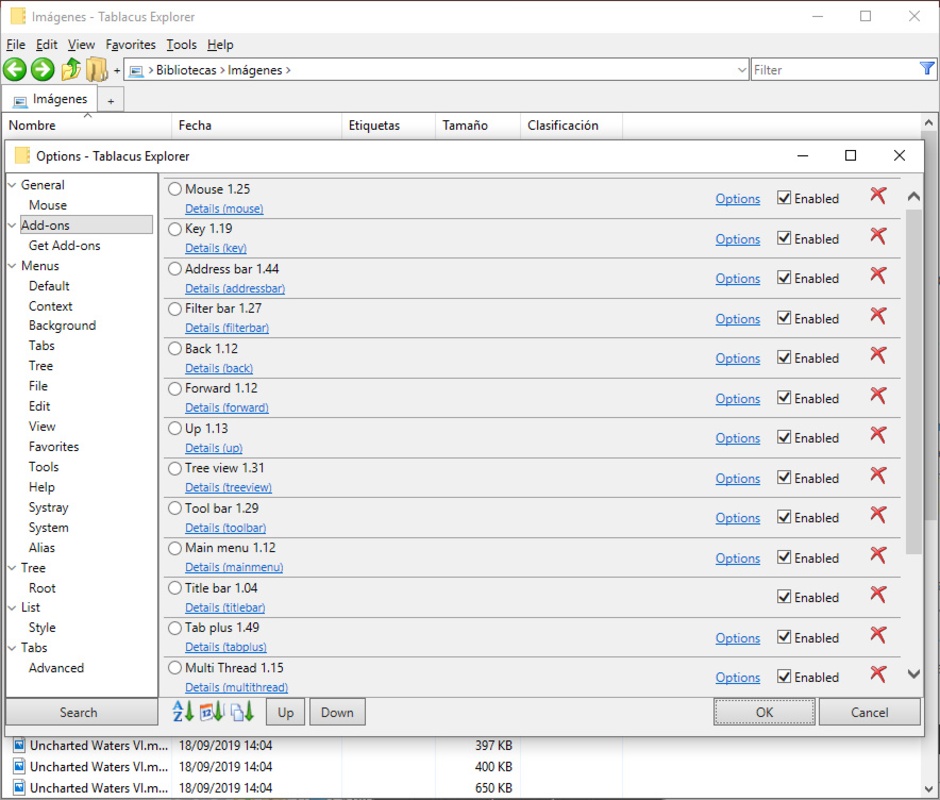Uncheck Enabled for Back 1.12
Image resolution: width=940 pixels, height=800 pixels.
coord(784,357)
